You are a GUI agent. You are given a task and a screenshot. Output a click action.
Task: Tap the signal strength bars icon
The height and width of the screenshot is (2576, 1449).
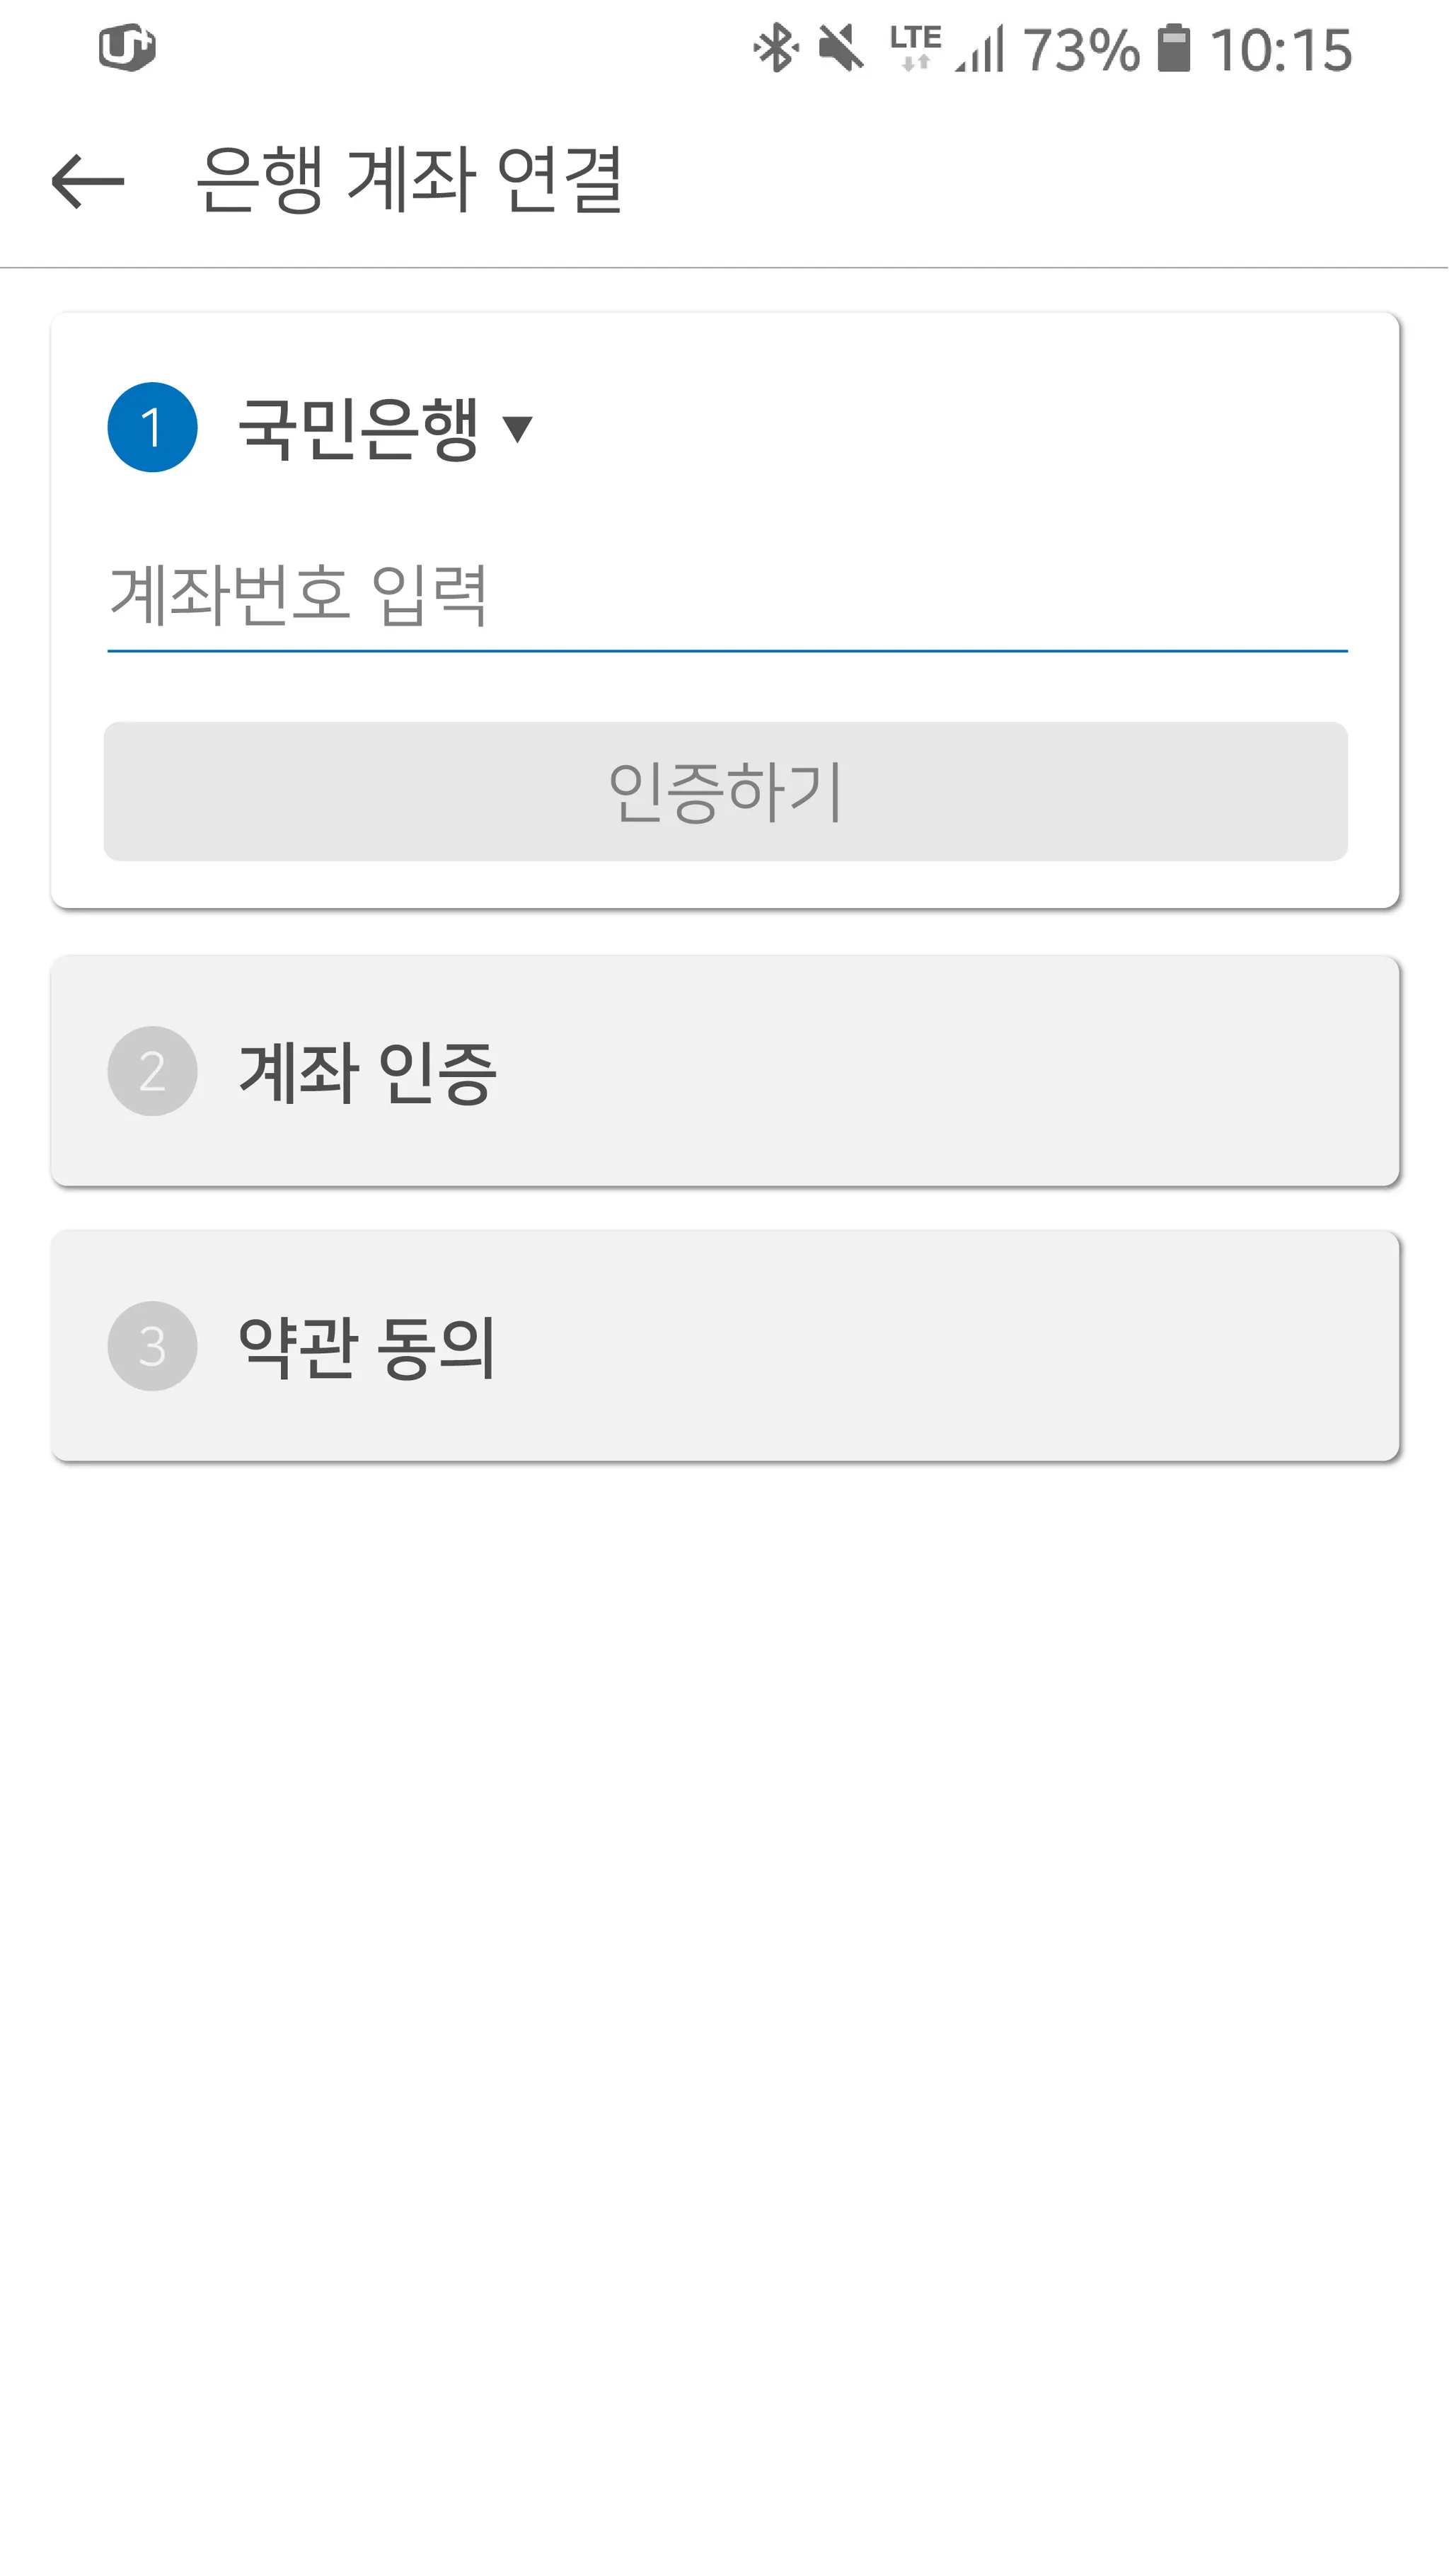tap(980, 50)
